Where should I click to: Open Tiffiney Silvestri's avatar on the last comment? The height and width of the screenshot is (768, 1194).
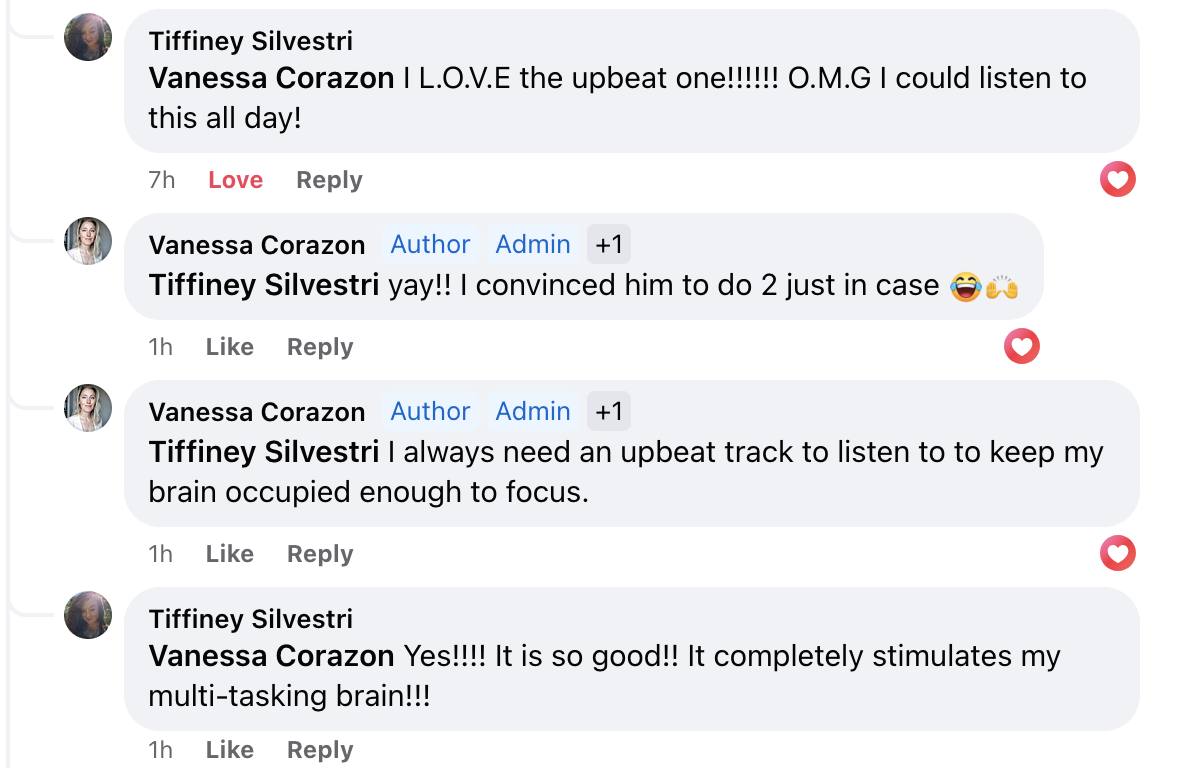tap(88, 615)
